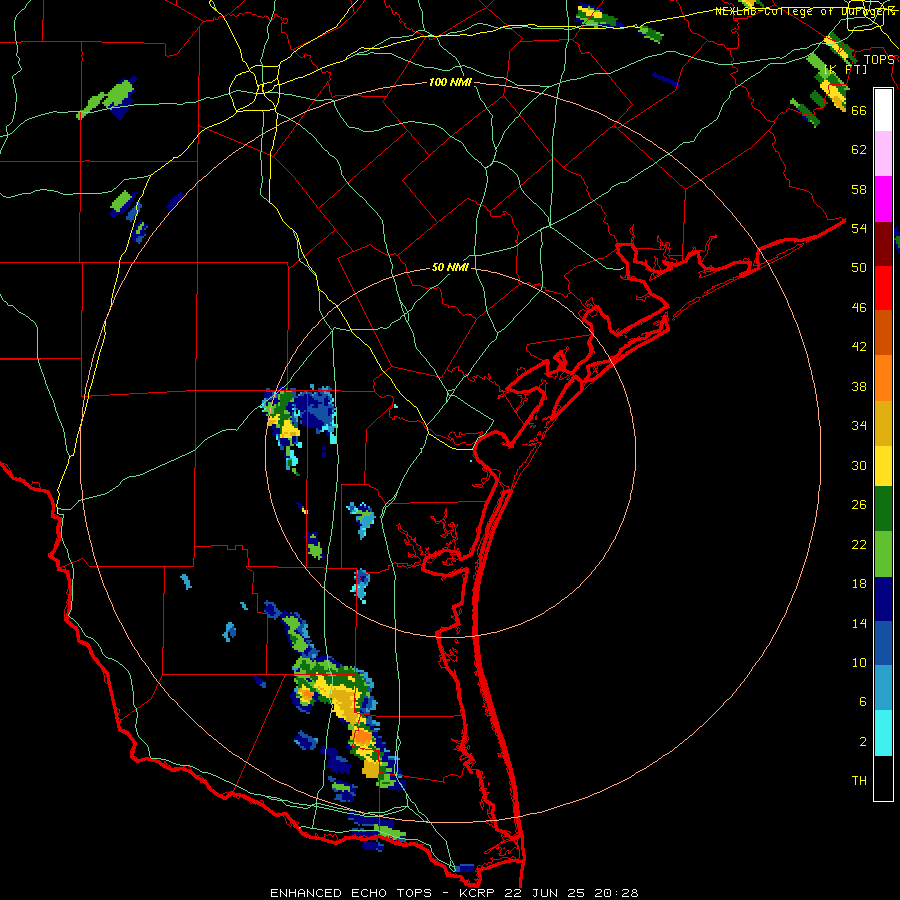Click the legend value "66"
This screenshot has width=900, height=900.
[859, 111]
